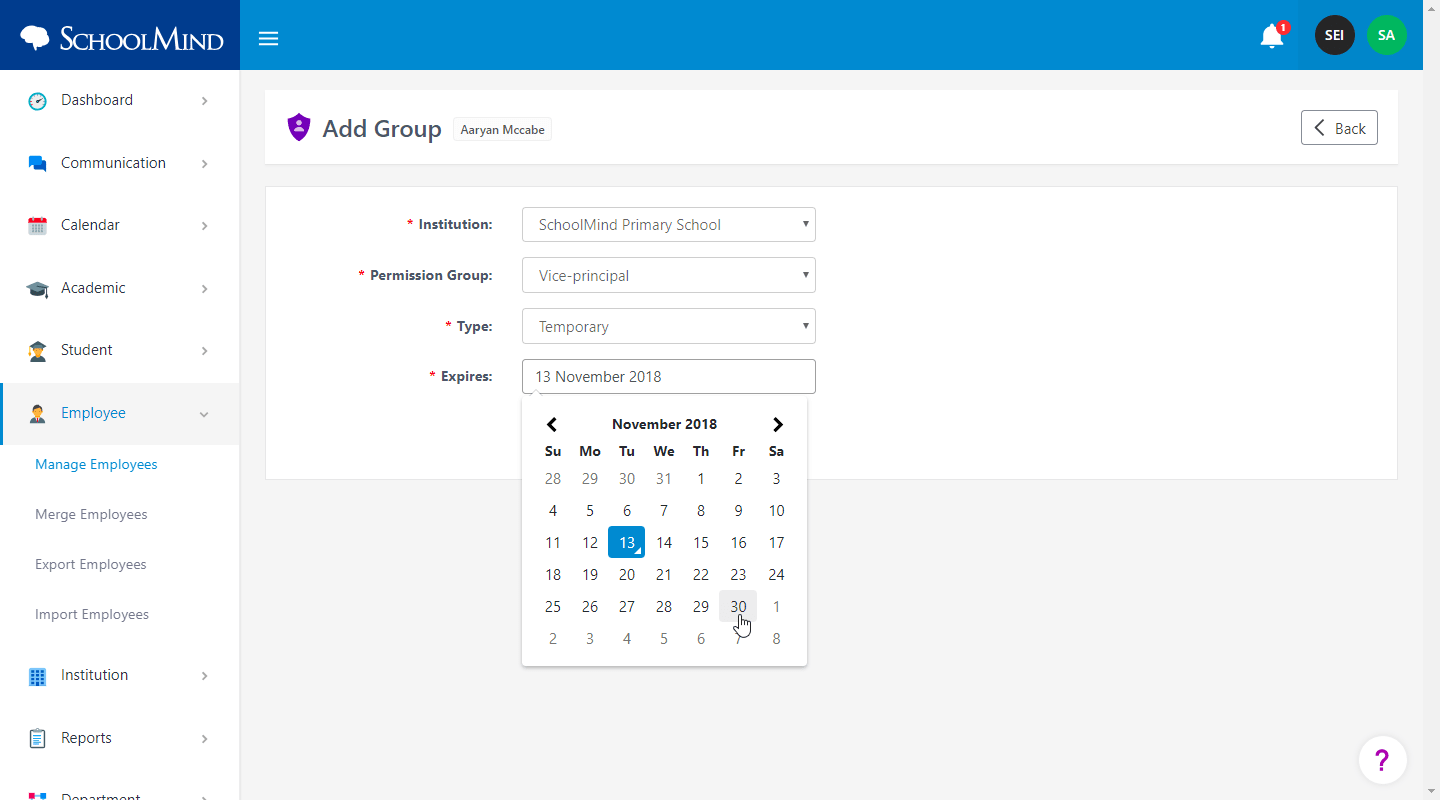Pick November 16 in calendar

tap(738, 542)
